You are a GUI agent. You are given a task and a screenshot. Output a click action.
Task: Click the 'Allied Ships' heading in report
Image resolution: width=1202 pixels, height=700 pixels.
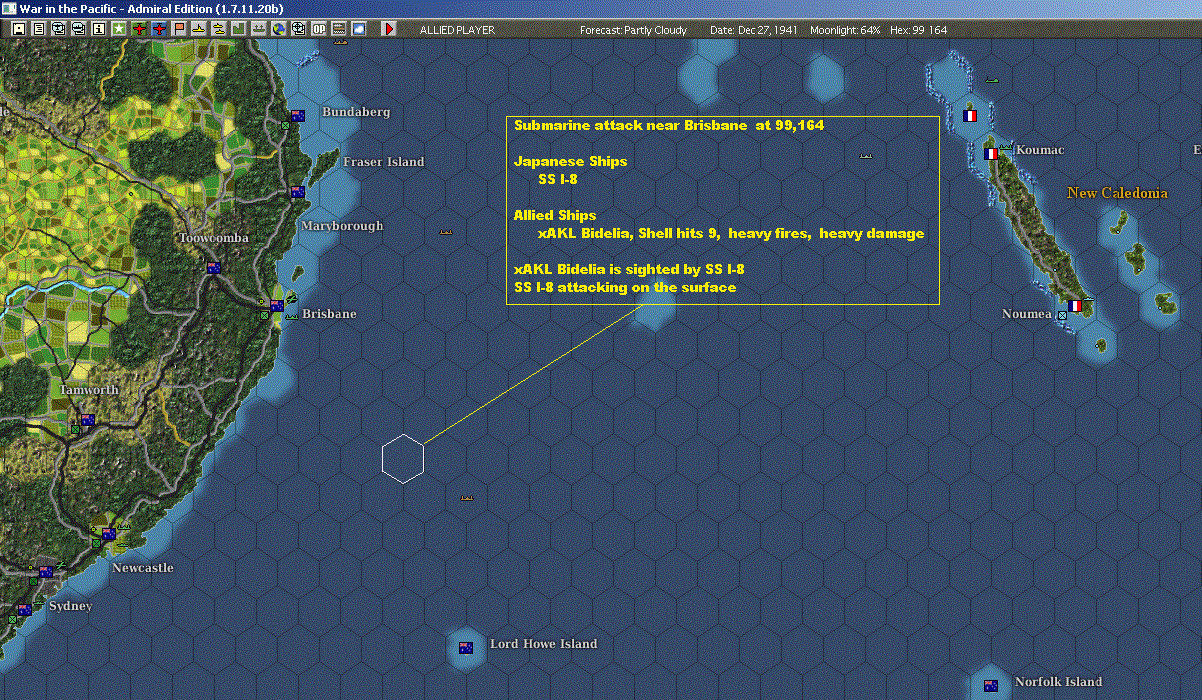[x=555, y=216]
